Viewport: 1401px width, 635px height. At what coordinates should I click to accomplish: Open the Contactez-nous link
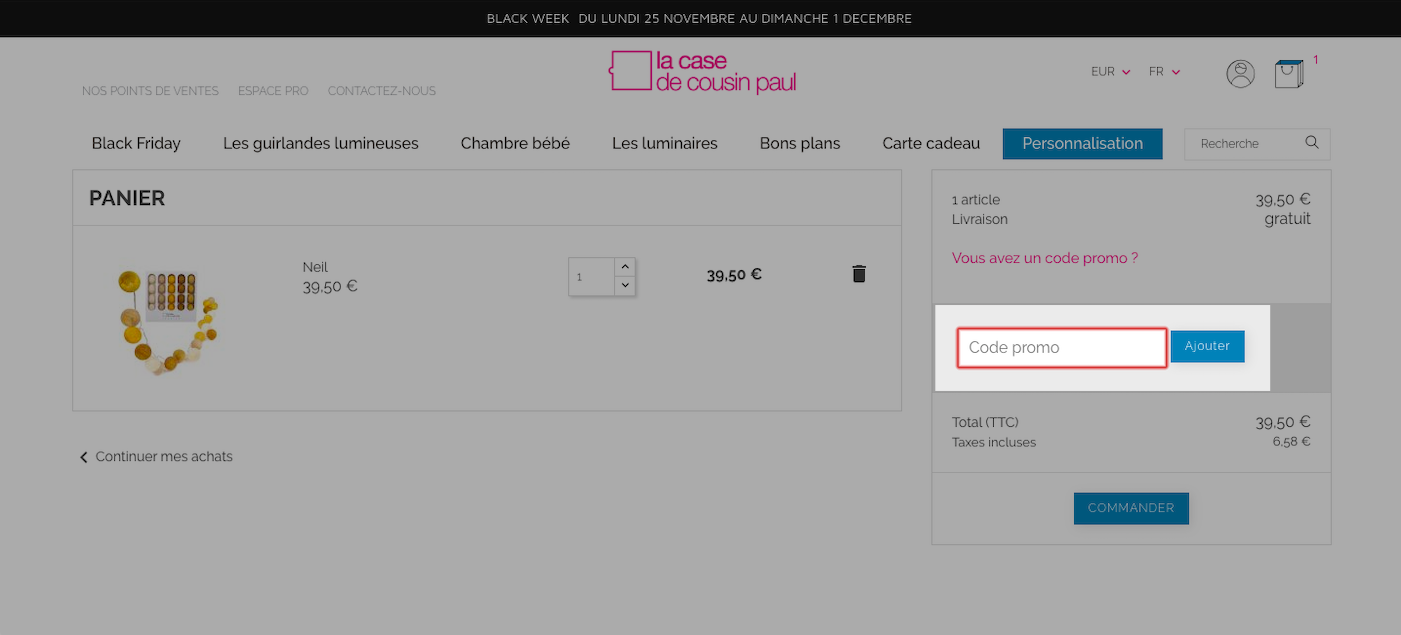click(382, 91)
